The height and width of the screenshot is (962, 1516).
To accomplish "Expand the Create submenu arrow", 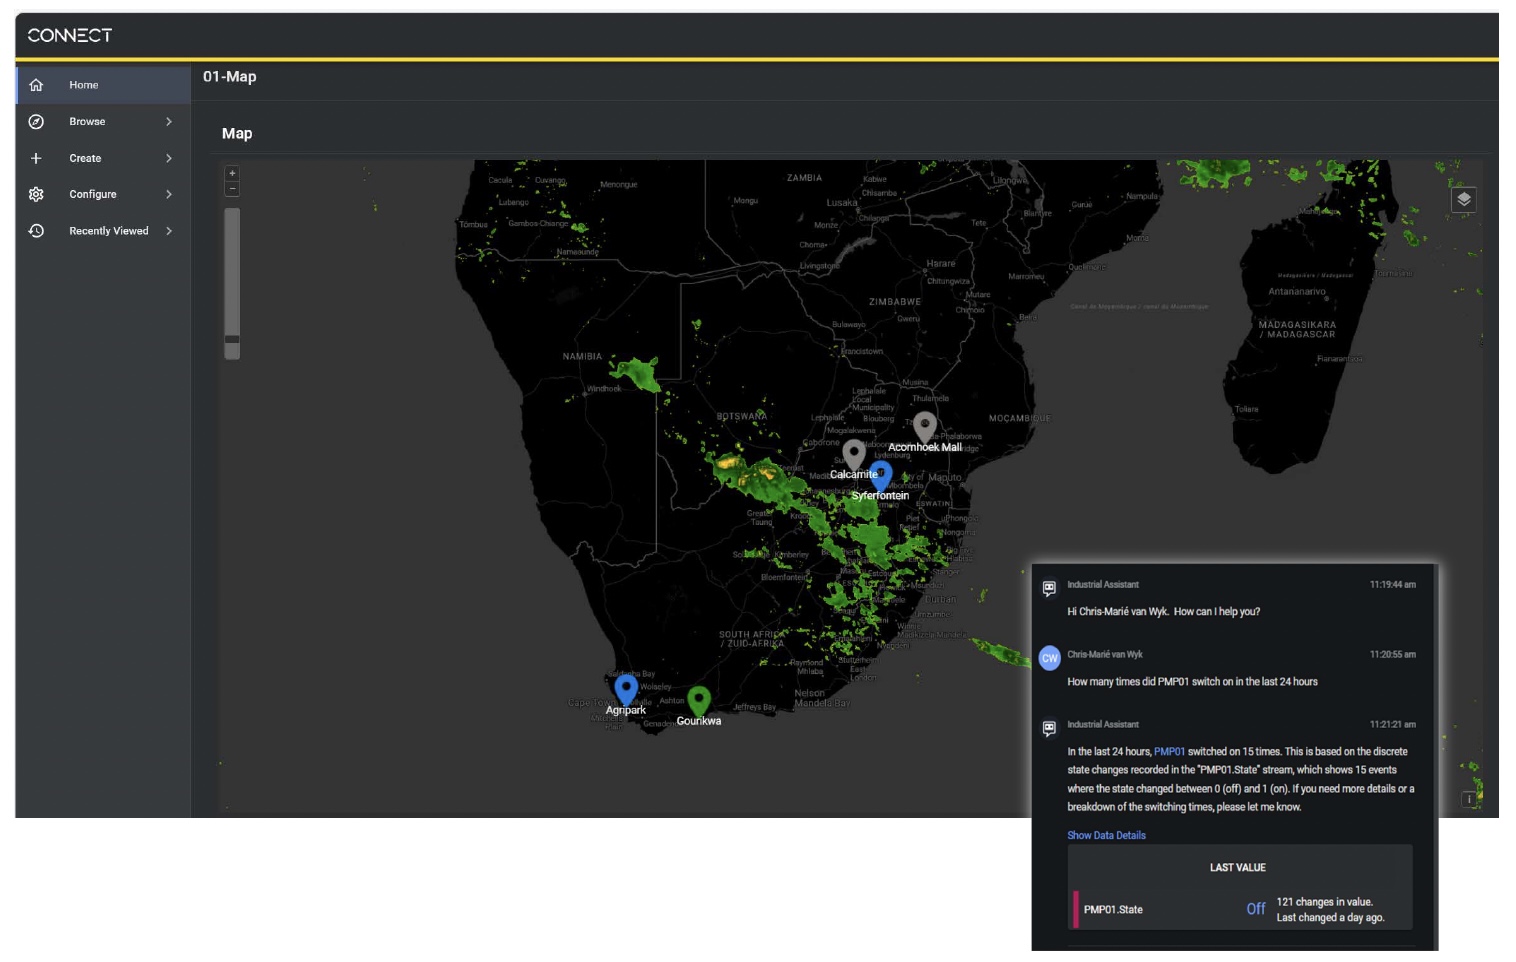I will 169,158.
